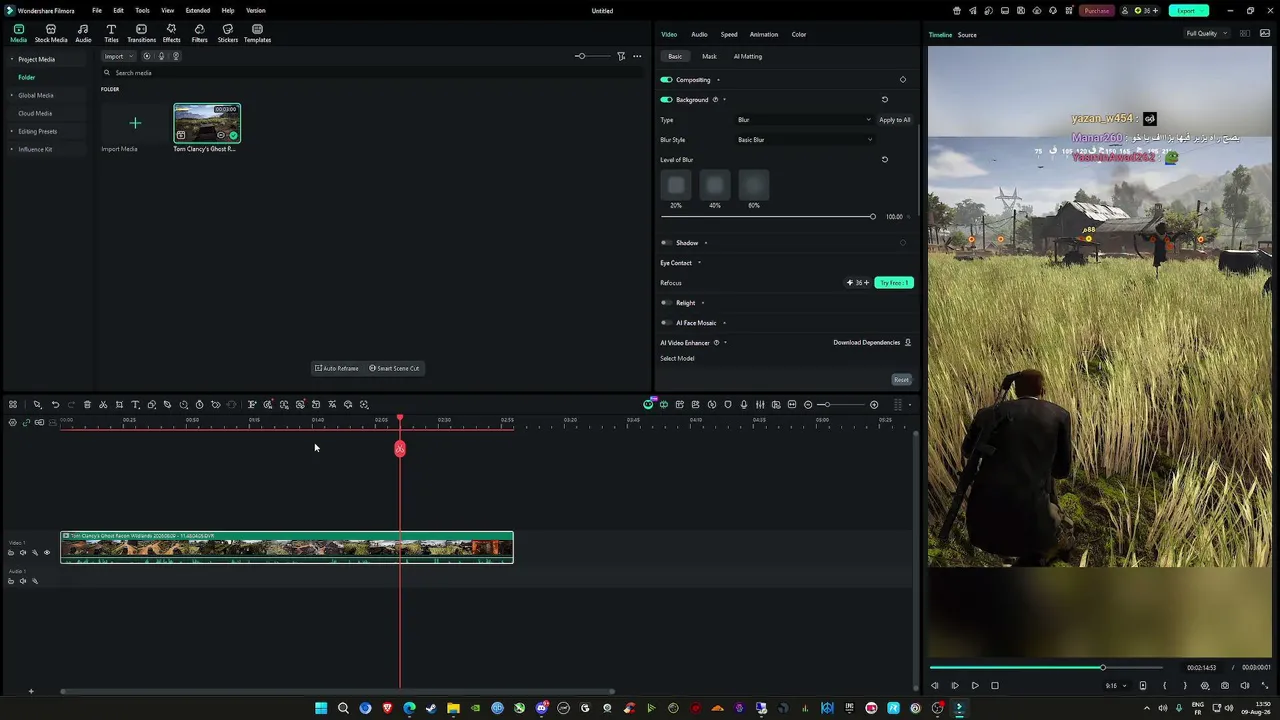Switch to the Animation tab
Image resolution: width=1280 pixels, height=720 pixels.
point(764,34)
